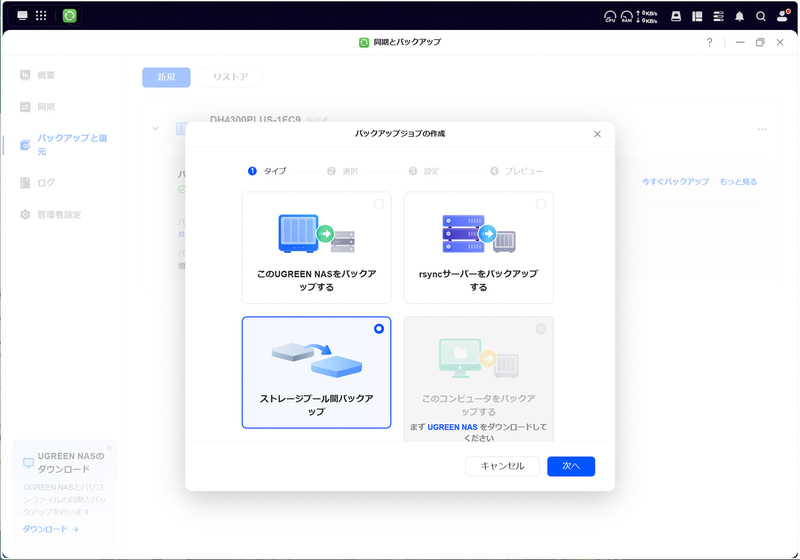Viewport: 800px width, 560px height.
Task: Open ログ in the sidebar
Action: pos(46,183)
